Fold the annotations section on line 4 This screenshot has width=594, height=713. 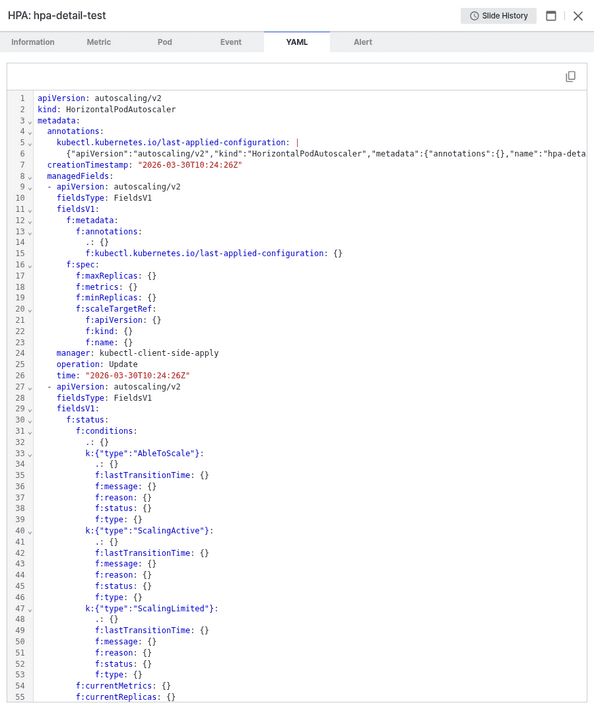pos(30,133)
